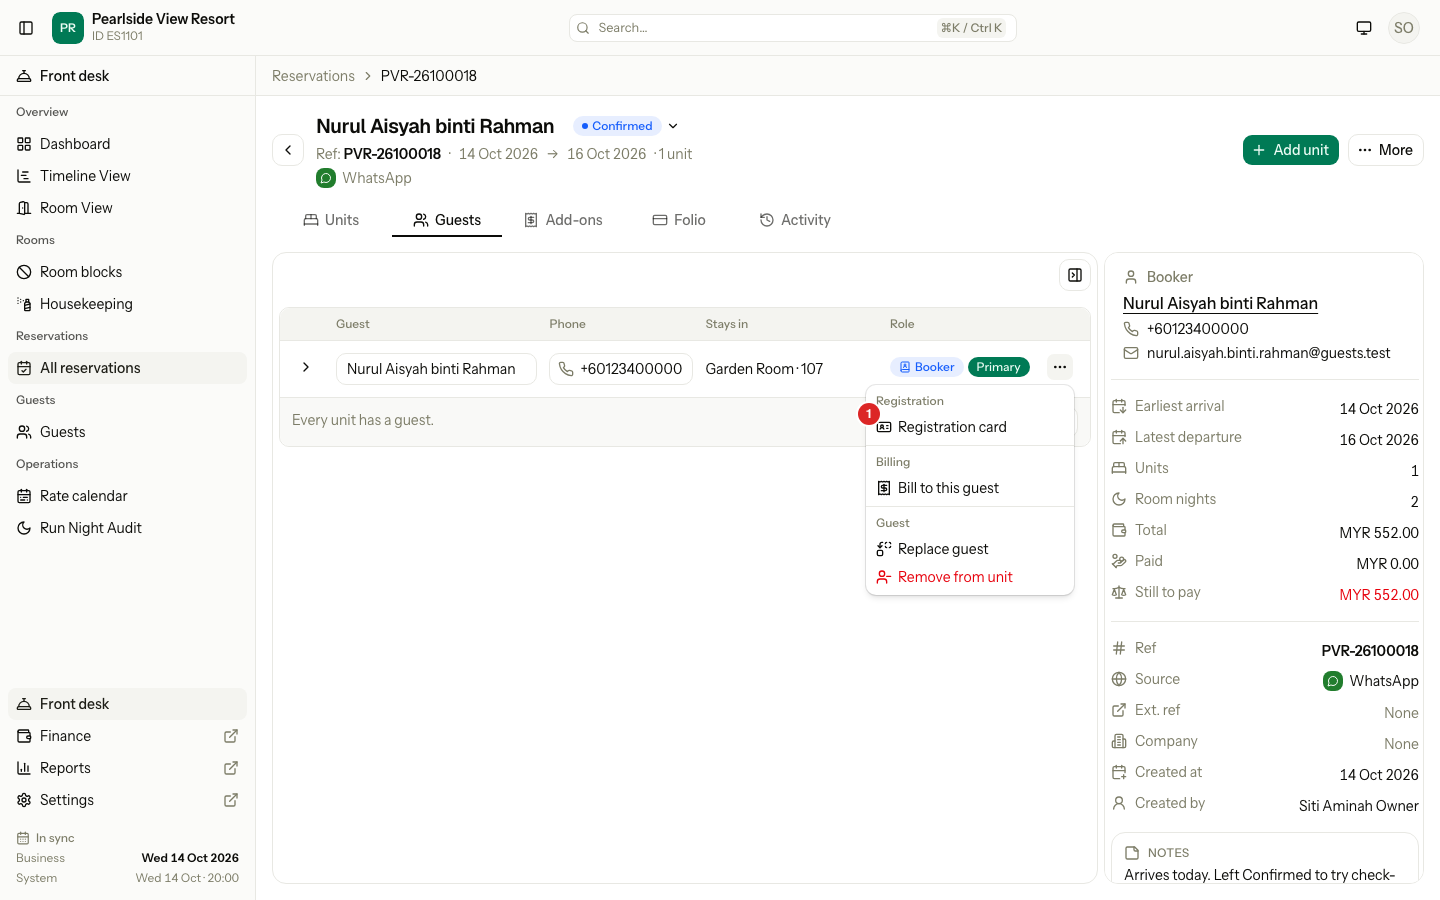Select Registration card menu entry
Screen dimensions: 1440x900
(x=970, y=427)
